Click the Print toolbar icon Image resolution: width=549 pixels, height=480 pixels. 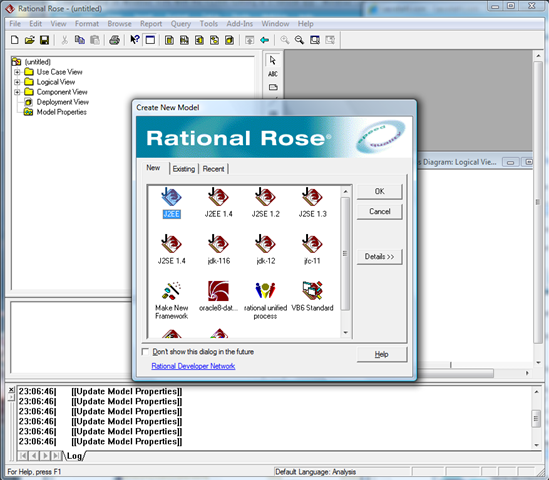114,40
